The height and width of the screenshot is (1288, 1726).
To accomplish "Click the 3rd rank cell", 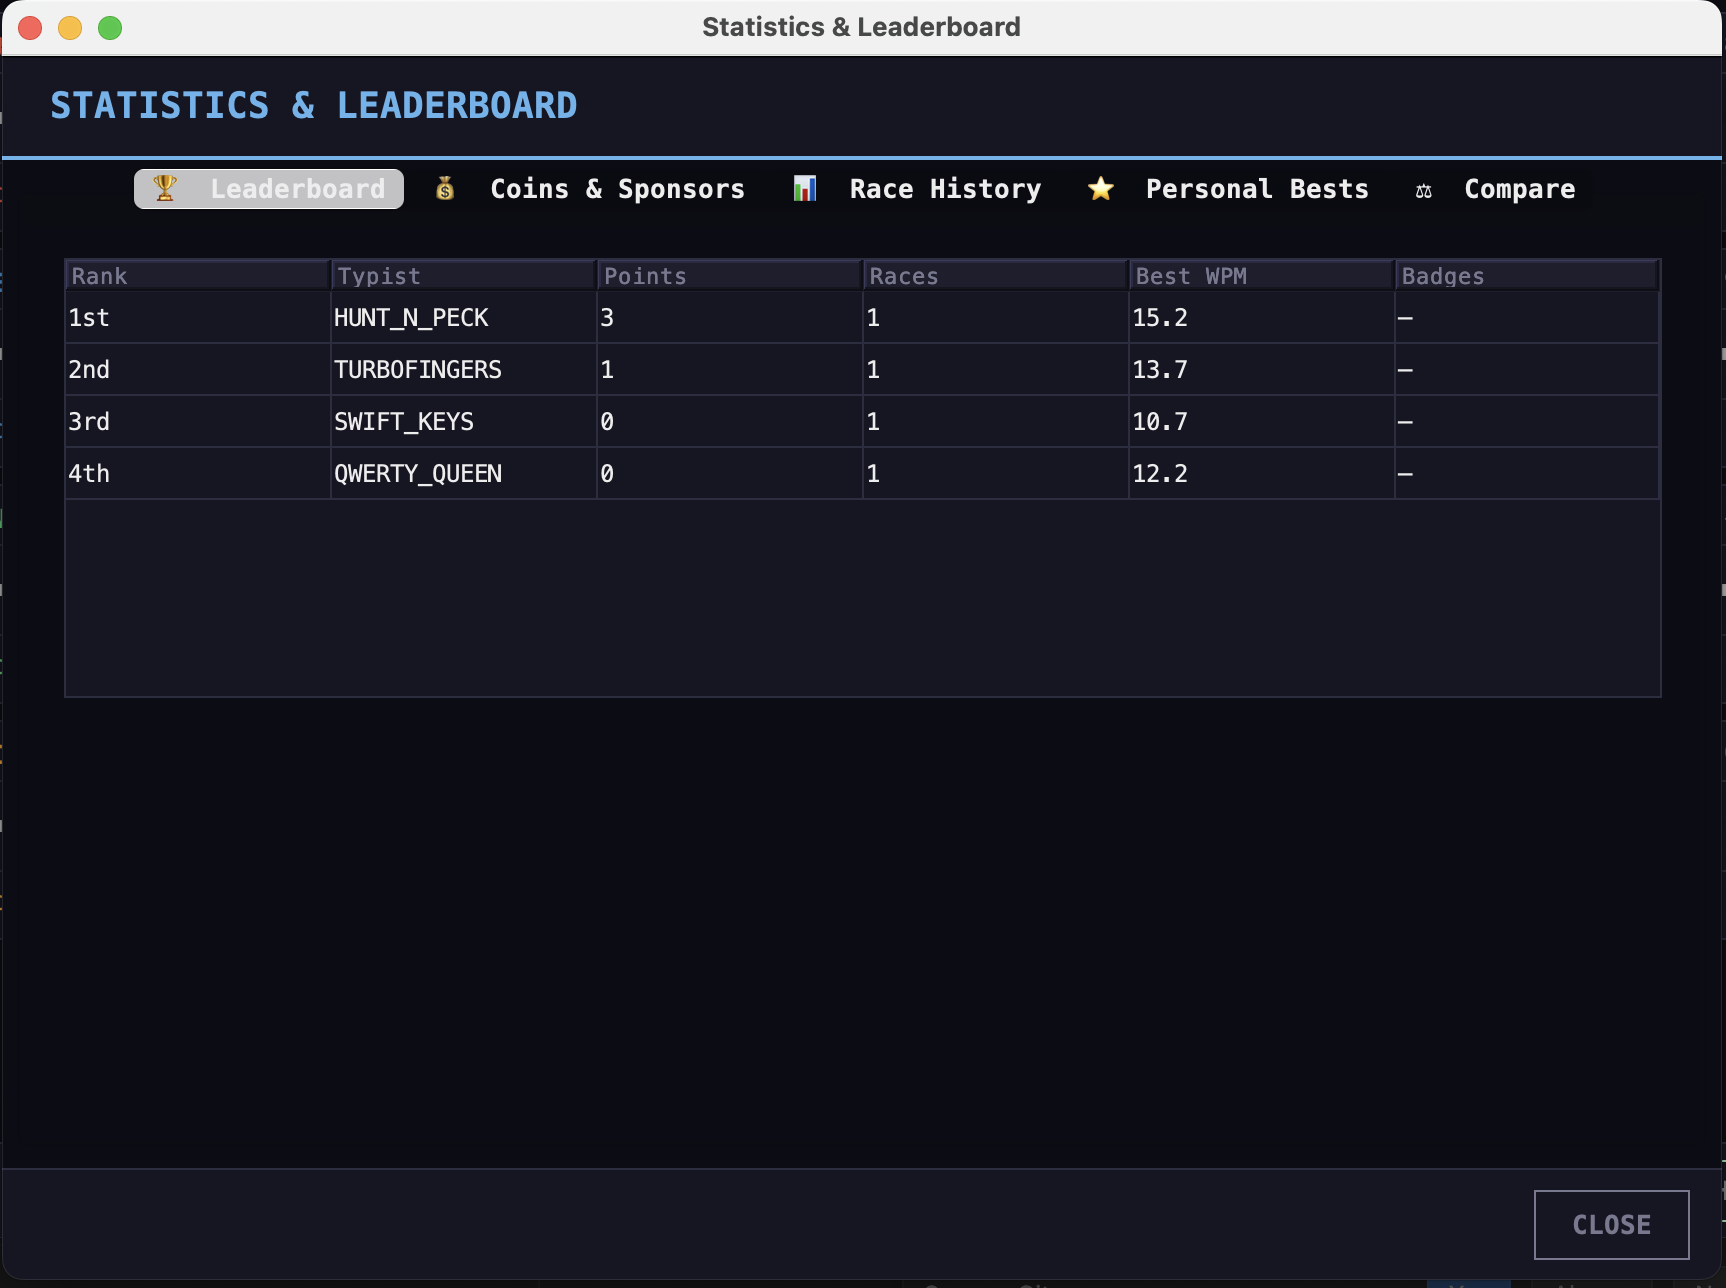I will [198, 422].
